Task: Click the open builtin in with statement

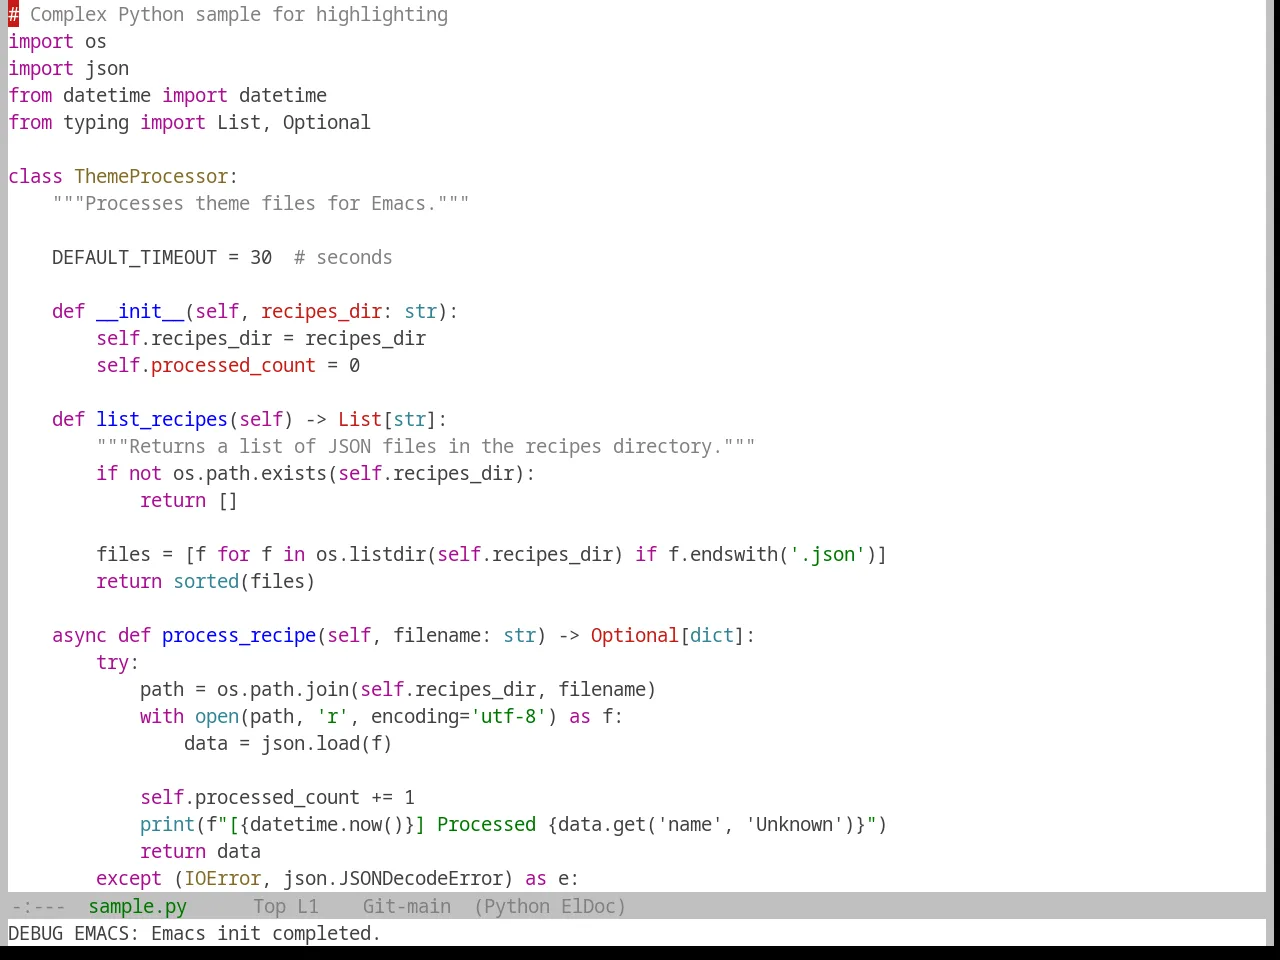Action: pyautogui.click(x=217, y=716)
